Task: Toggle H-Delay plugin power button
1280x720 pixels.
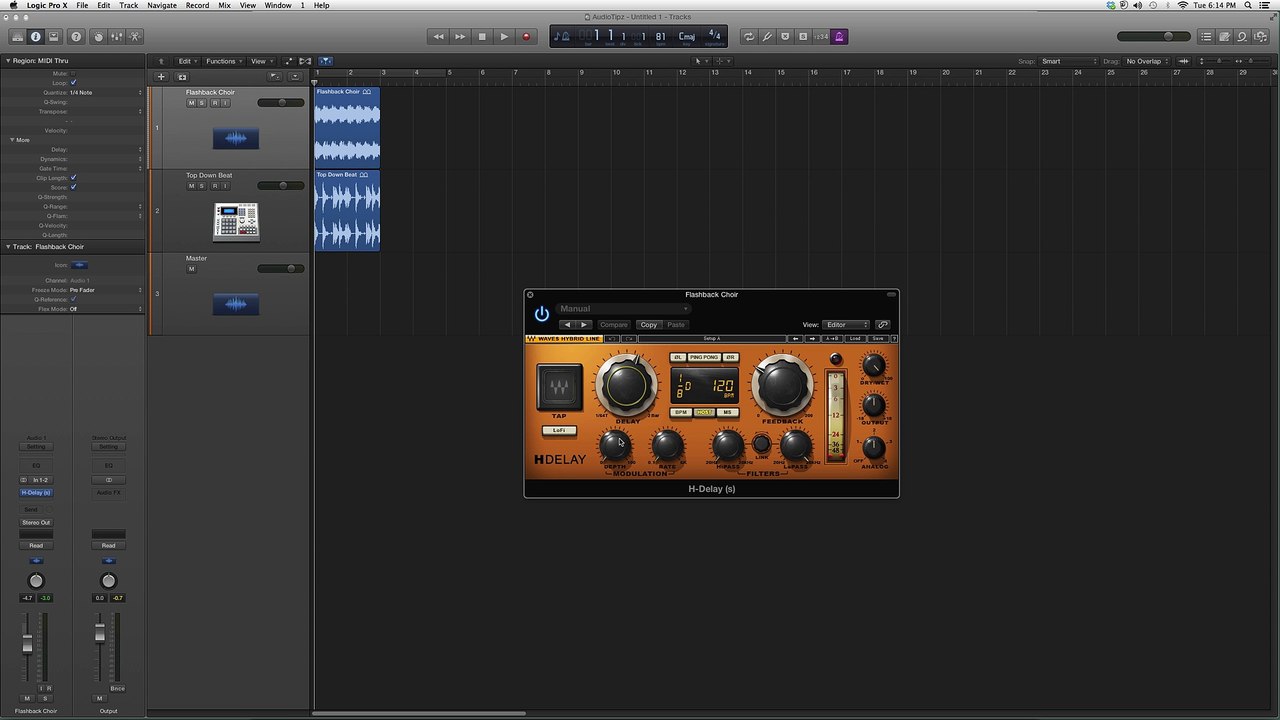Action: point(542,314)
